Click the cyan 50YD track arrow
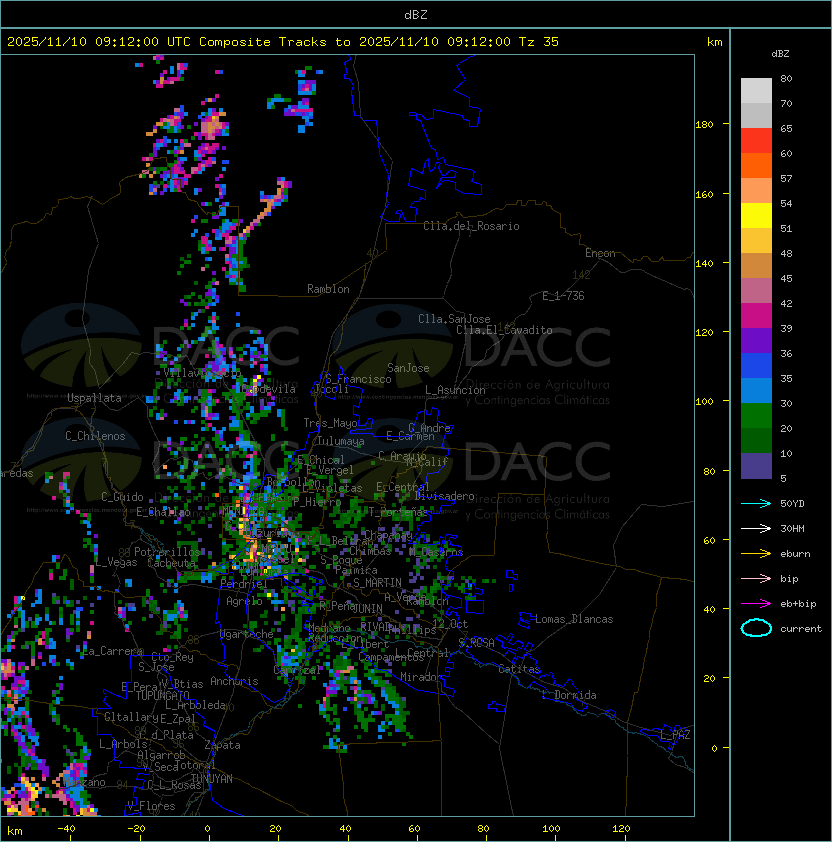 (x=756, y=503)
